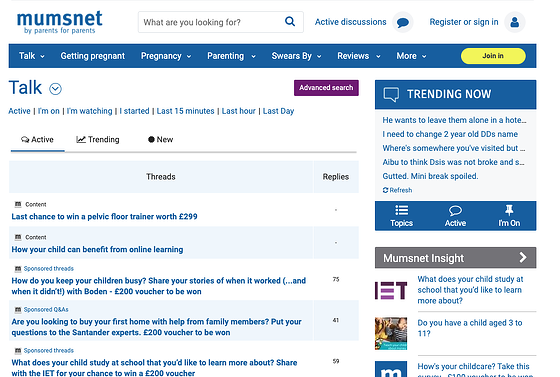Click the reply count 41
560x377 pixels.
pos(336,320)
